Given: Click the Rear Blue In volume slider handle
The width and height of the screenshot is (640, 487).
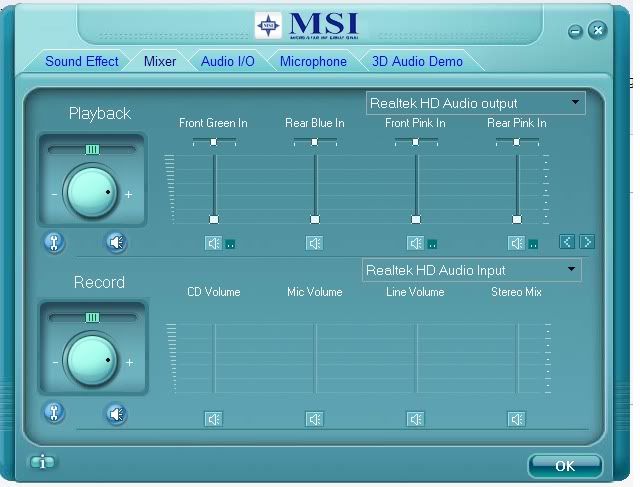Looking at the screenshot, I should click(x=315, y=220).
